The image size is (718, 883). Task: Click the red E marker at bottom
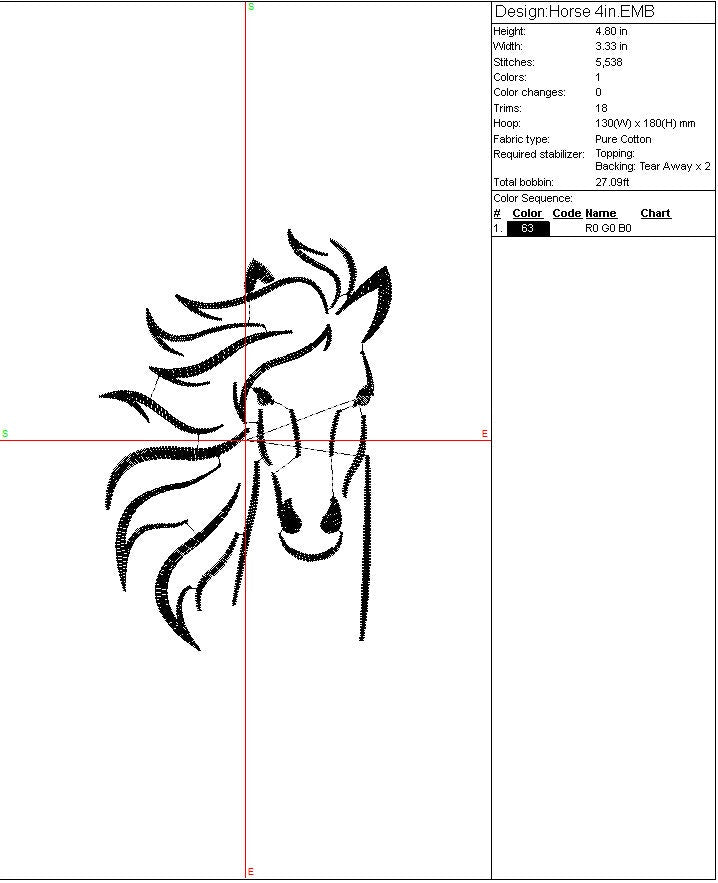(x=250, y=872)
